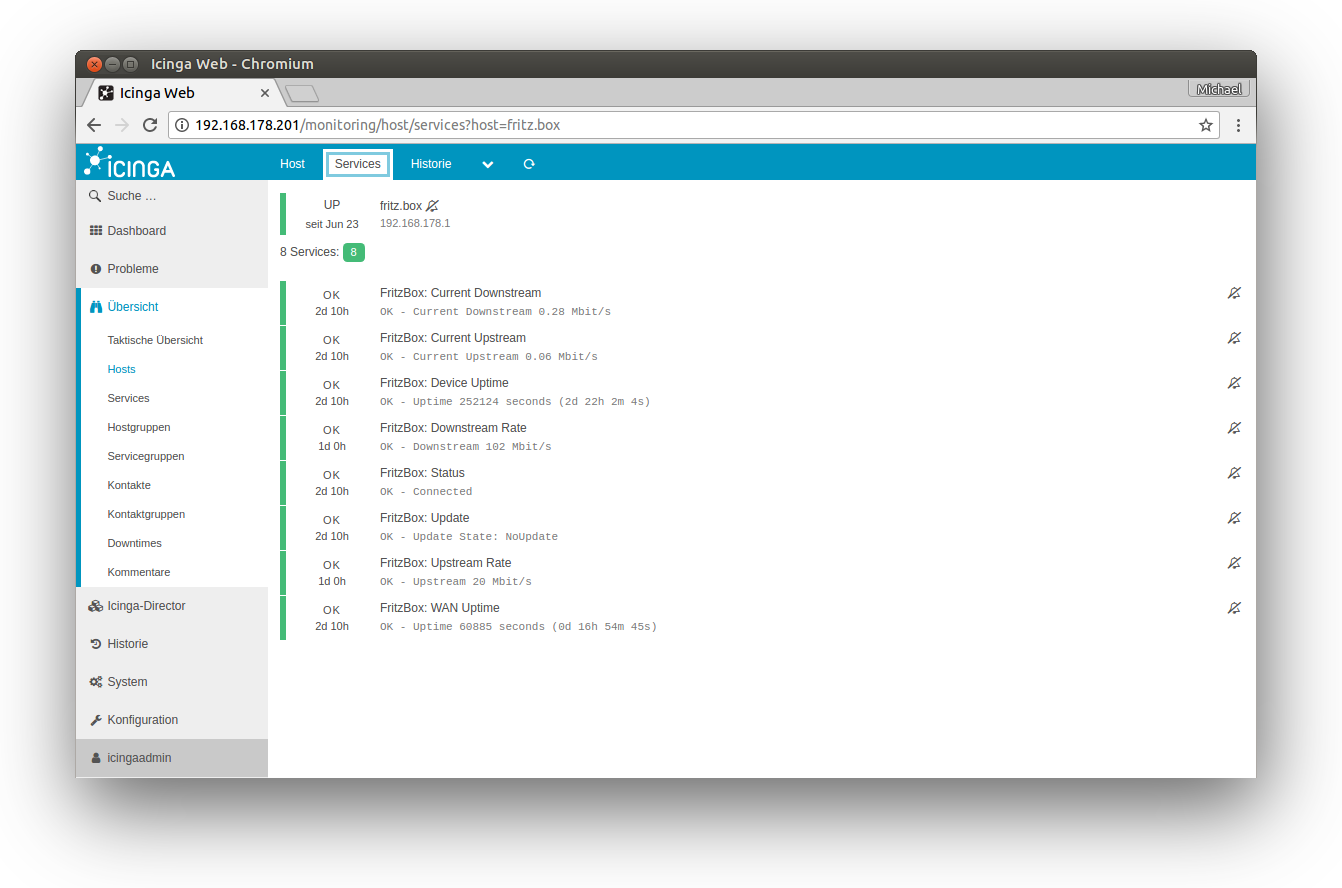Click muted bell icon on Current Downstream row
The image size is (1342, 888).
click(1234, 293)
